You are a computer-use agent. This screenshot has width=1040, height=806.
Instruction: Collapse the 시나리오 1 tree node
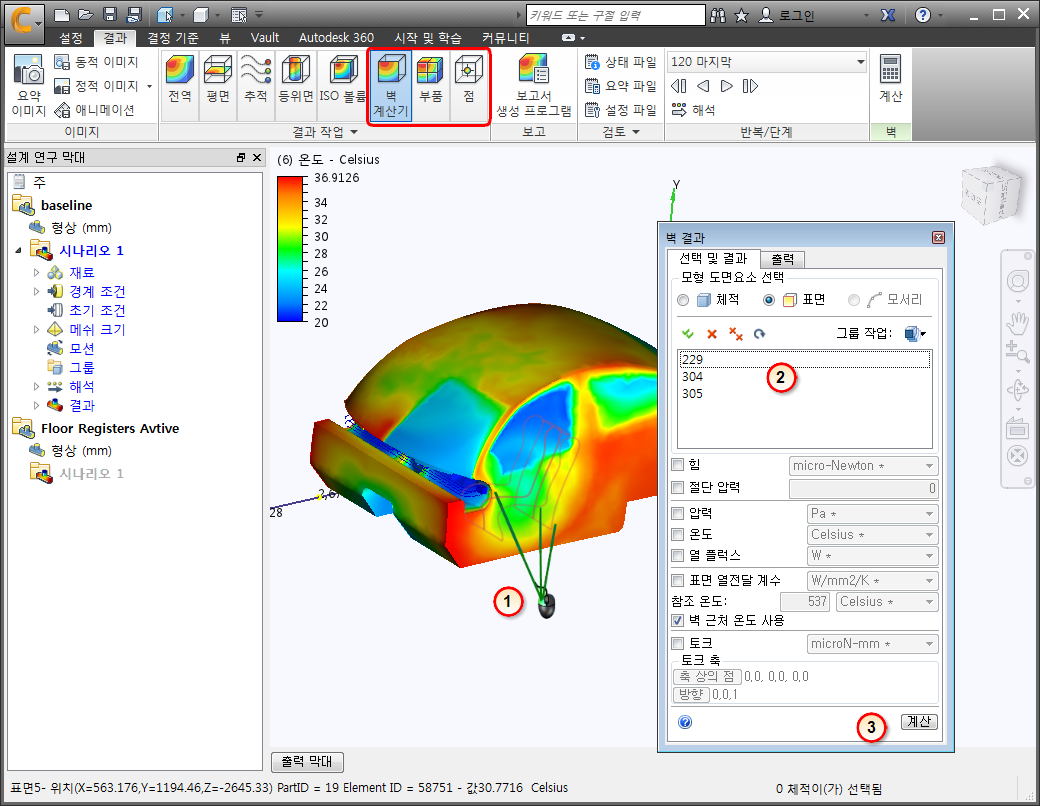(19, 251)
